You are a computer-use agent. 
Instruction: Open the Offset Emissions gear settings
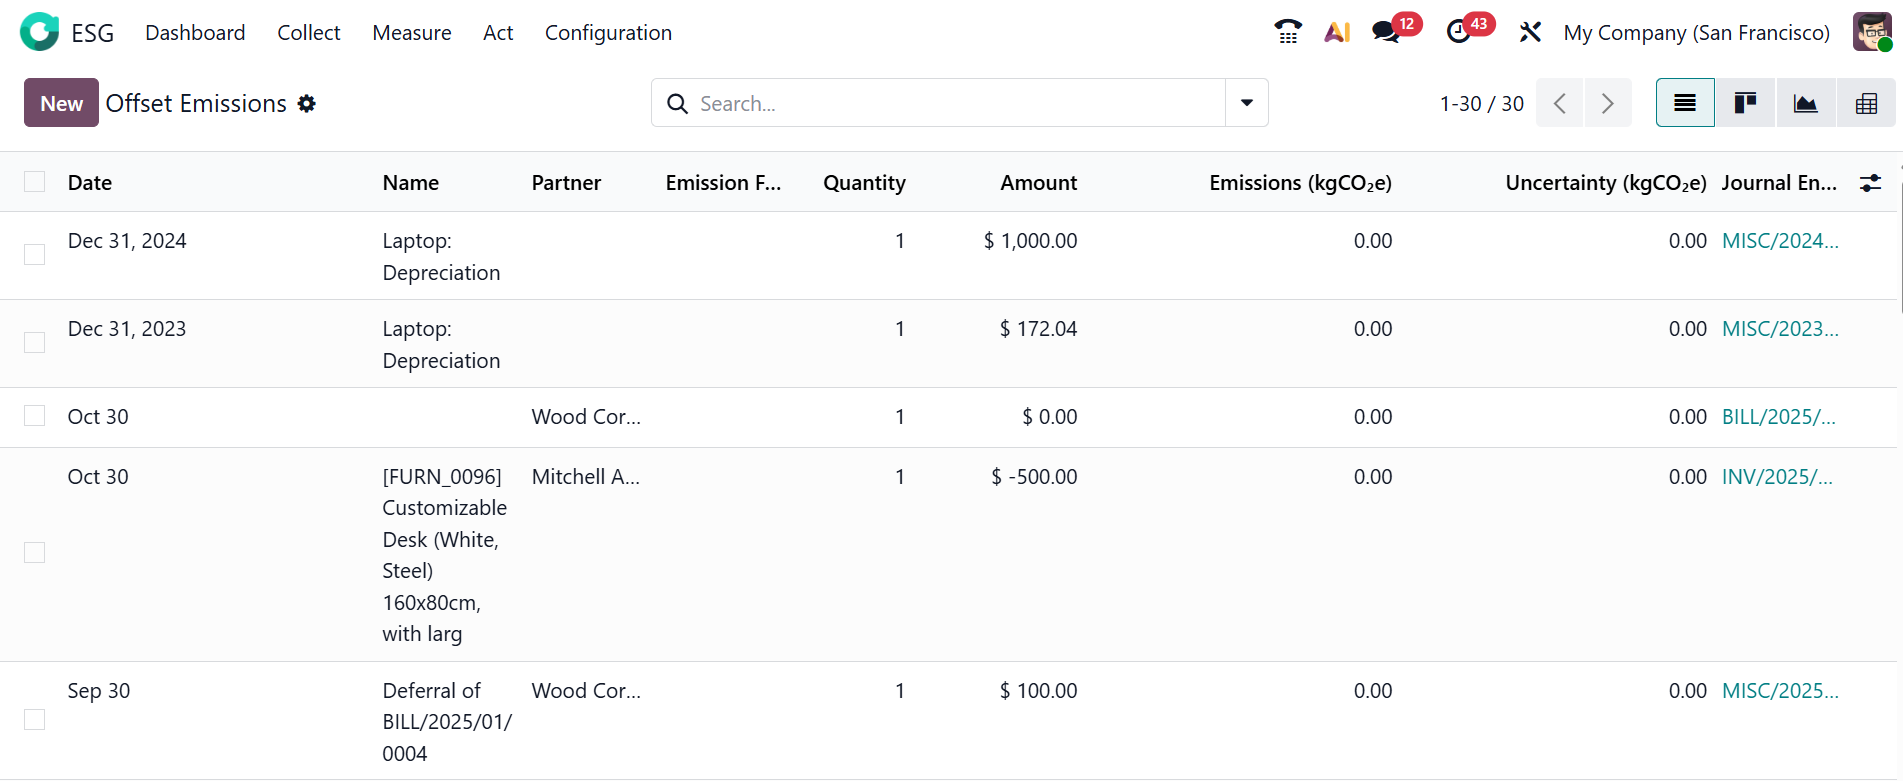click(307, 103)
